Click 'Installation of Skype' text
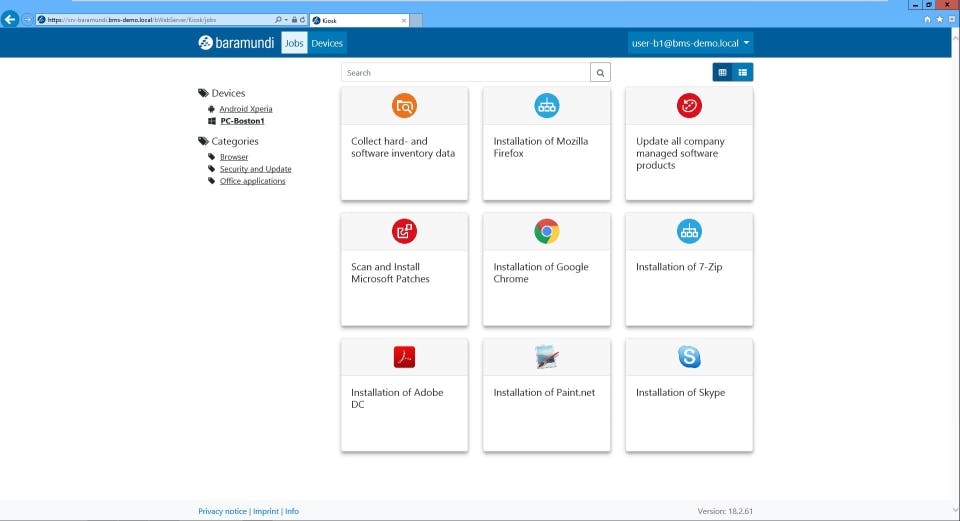The width and height of the screenshot is (960, 521). pyautogui.click(x=680, y=392)
